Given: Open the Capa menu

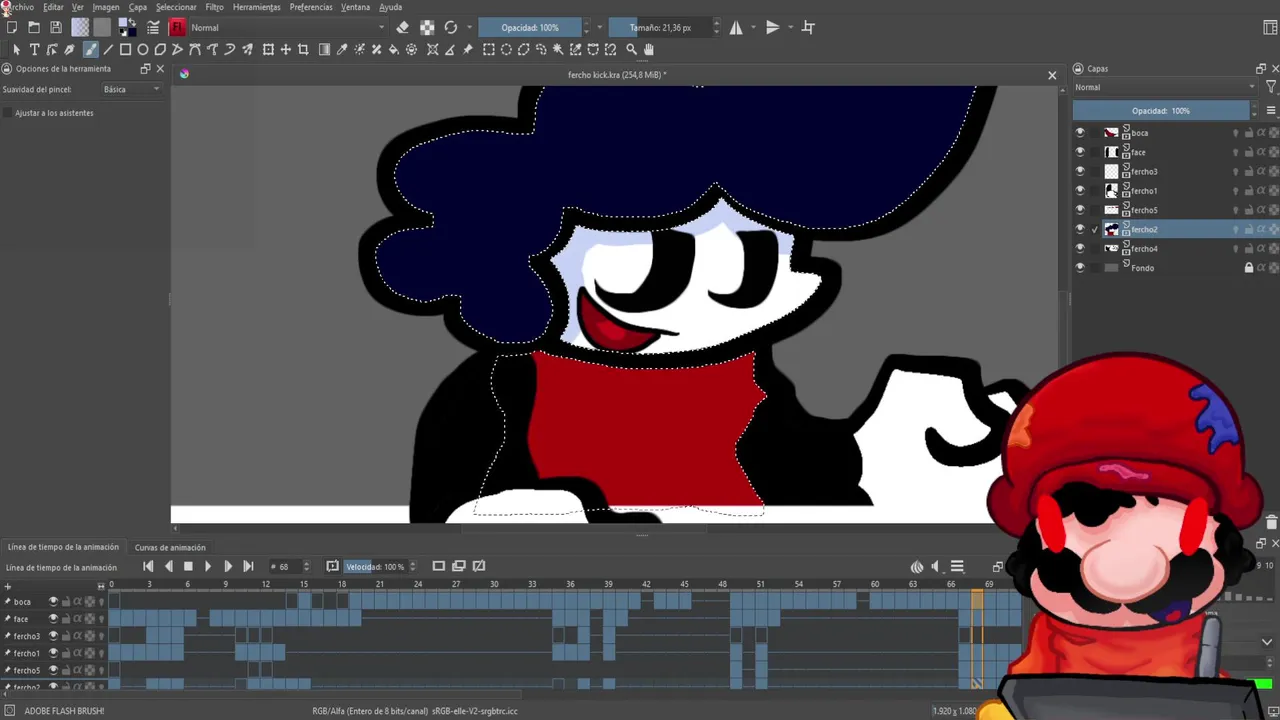Looking at the screenshot, I should [x=138, y=7].
